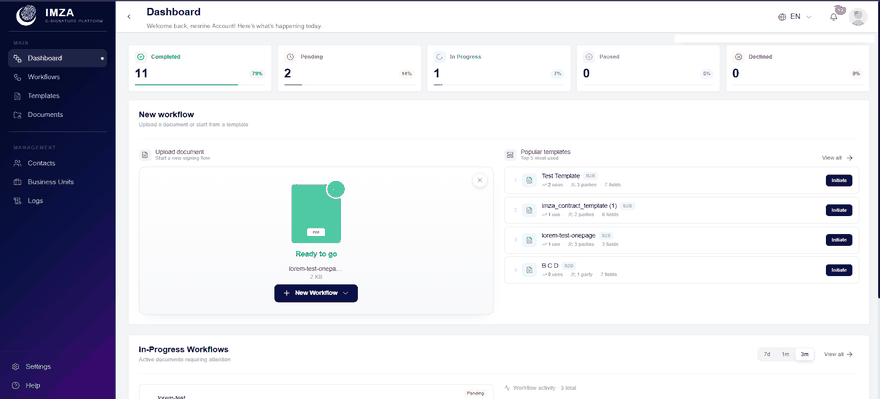This screenshot has width=880, height=399.
Task: Open Dashboard in the sidebar
Action: point(57,58)
